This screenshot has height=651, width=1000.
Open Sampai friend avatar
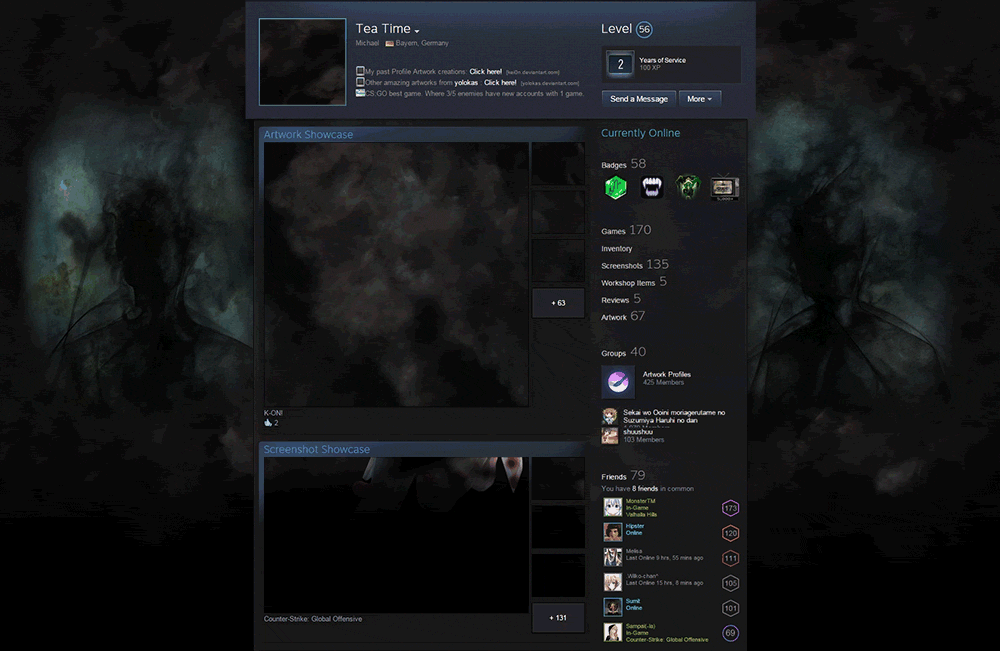point(613,632)
